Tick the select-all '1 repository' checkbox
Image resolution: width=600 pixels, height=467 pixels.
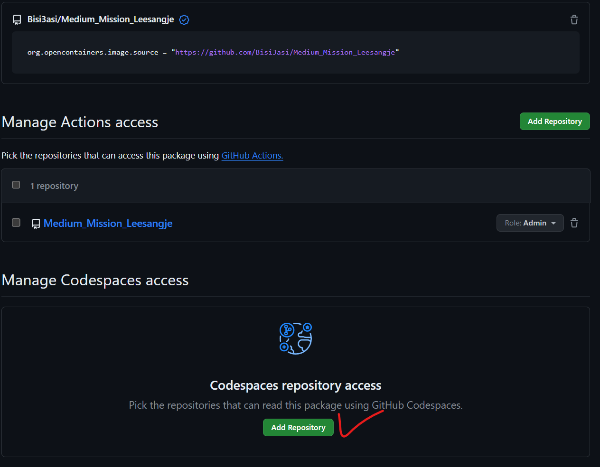[x=16, y=185]
